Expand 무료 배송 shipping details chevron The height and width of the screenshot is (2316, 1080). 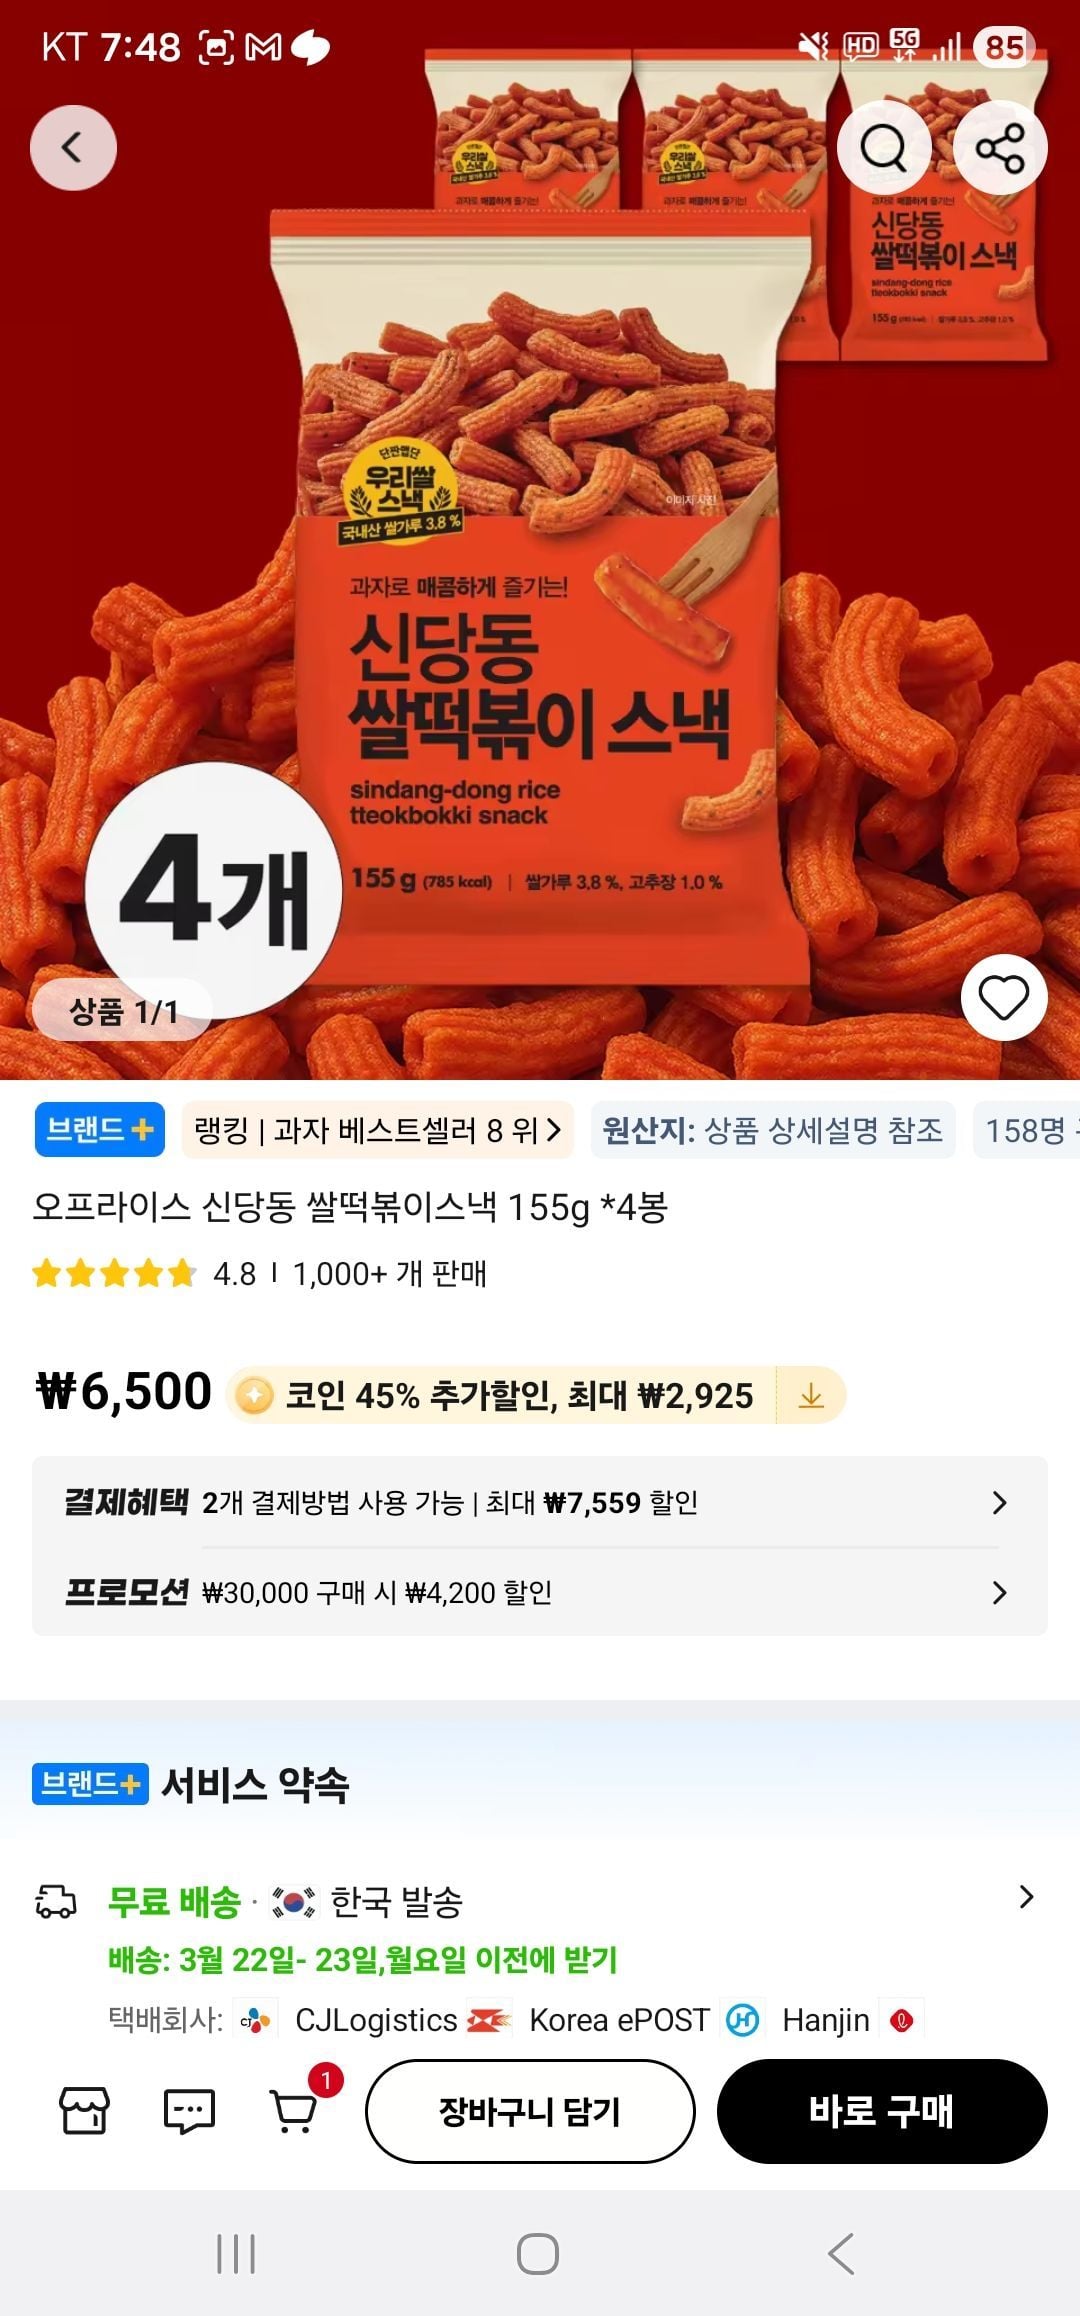pyautogui.click(x=1025, y=1897)
